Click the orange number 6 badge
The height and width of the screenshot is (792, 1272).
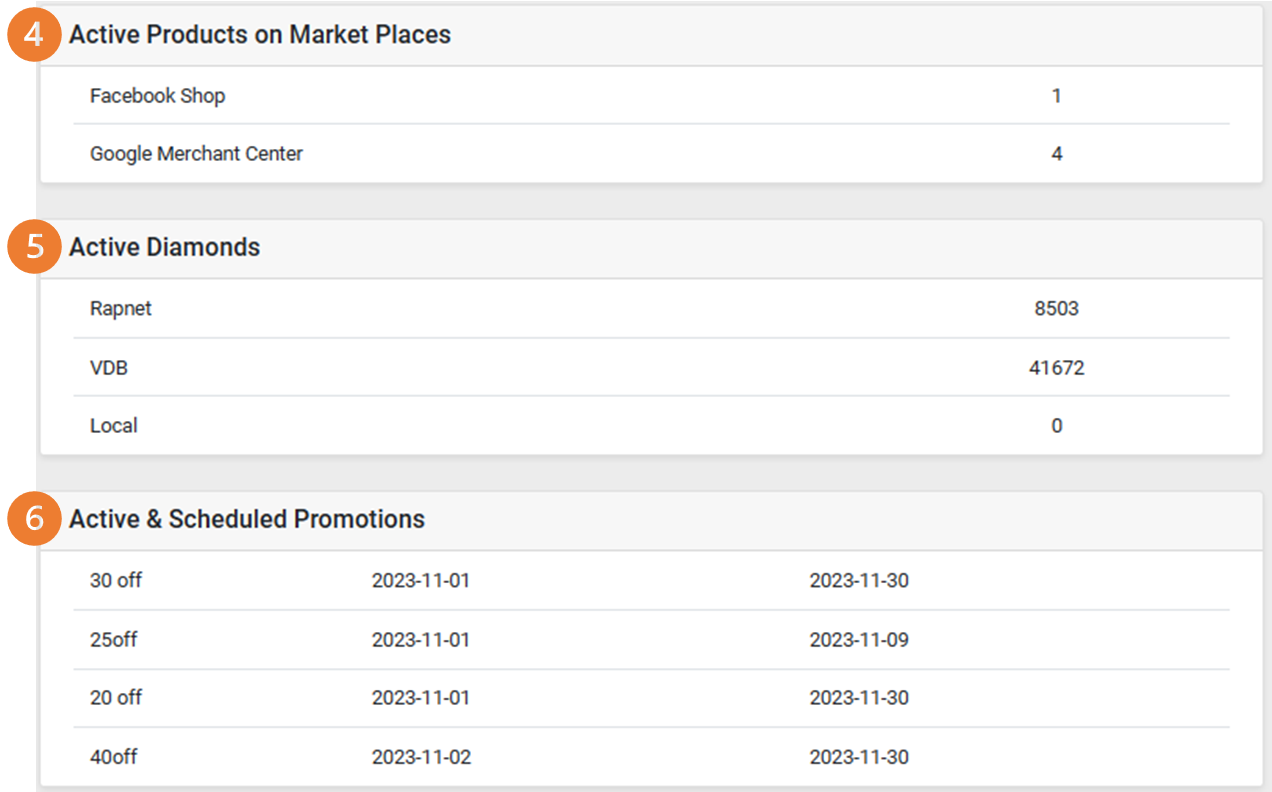click(x=35, y=519)
